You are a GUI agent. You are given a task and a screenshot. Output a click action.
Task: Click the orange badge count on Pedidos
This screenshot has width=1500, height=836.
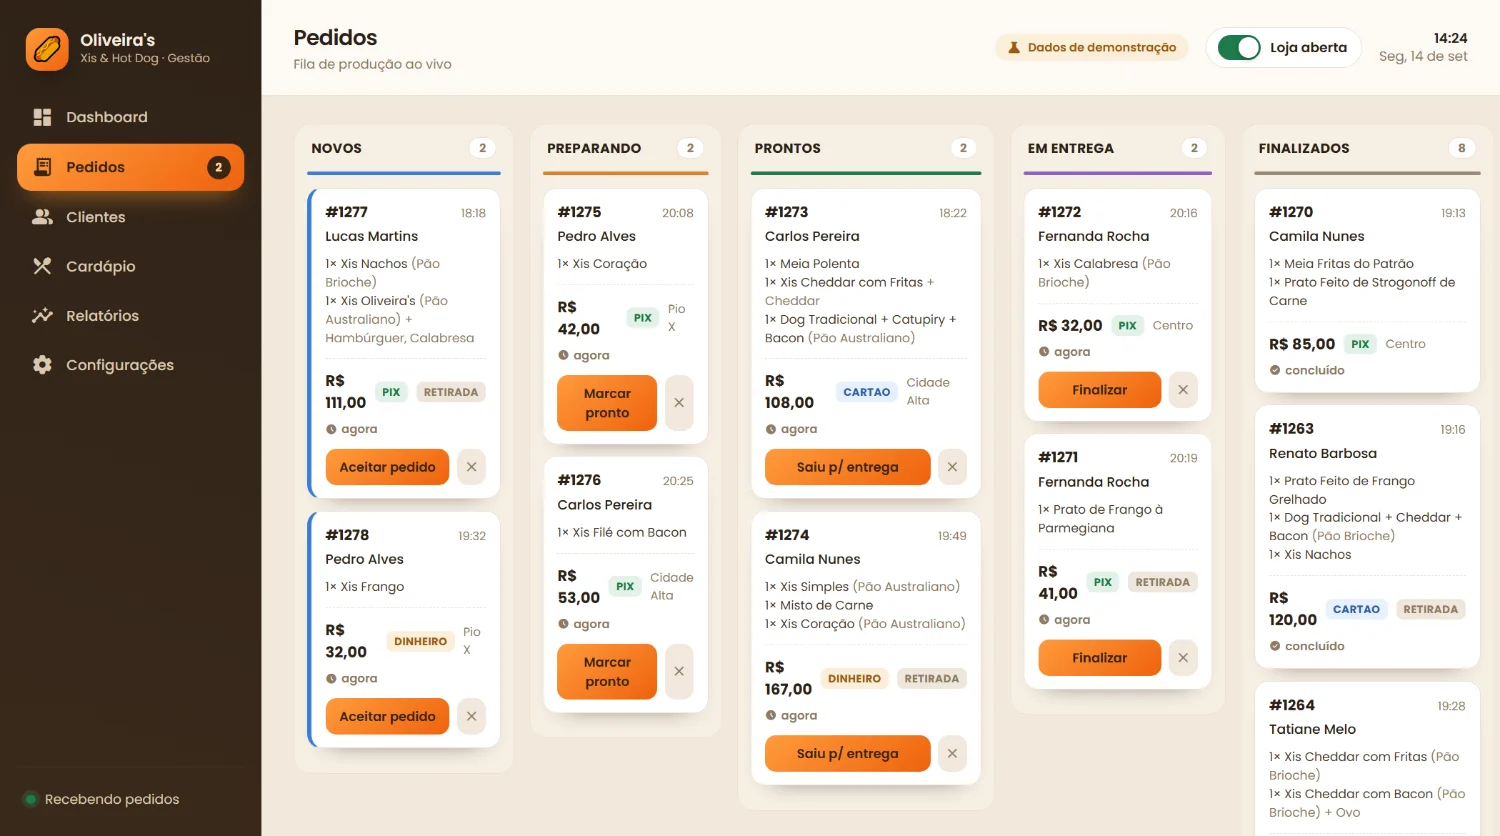219,167
